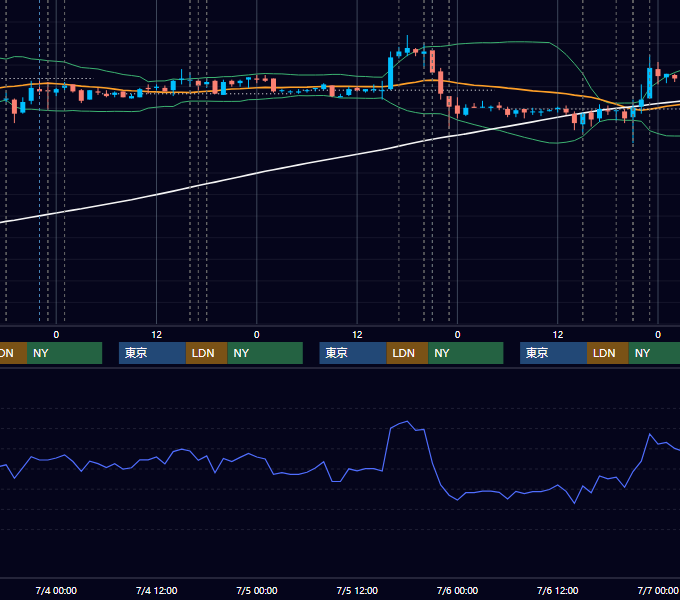Click the 7/7 00:00 date label
The height and width of the screenshot is (600, 680).
(658, 590)
